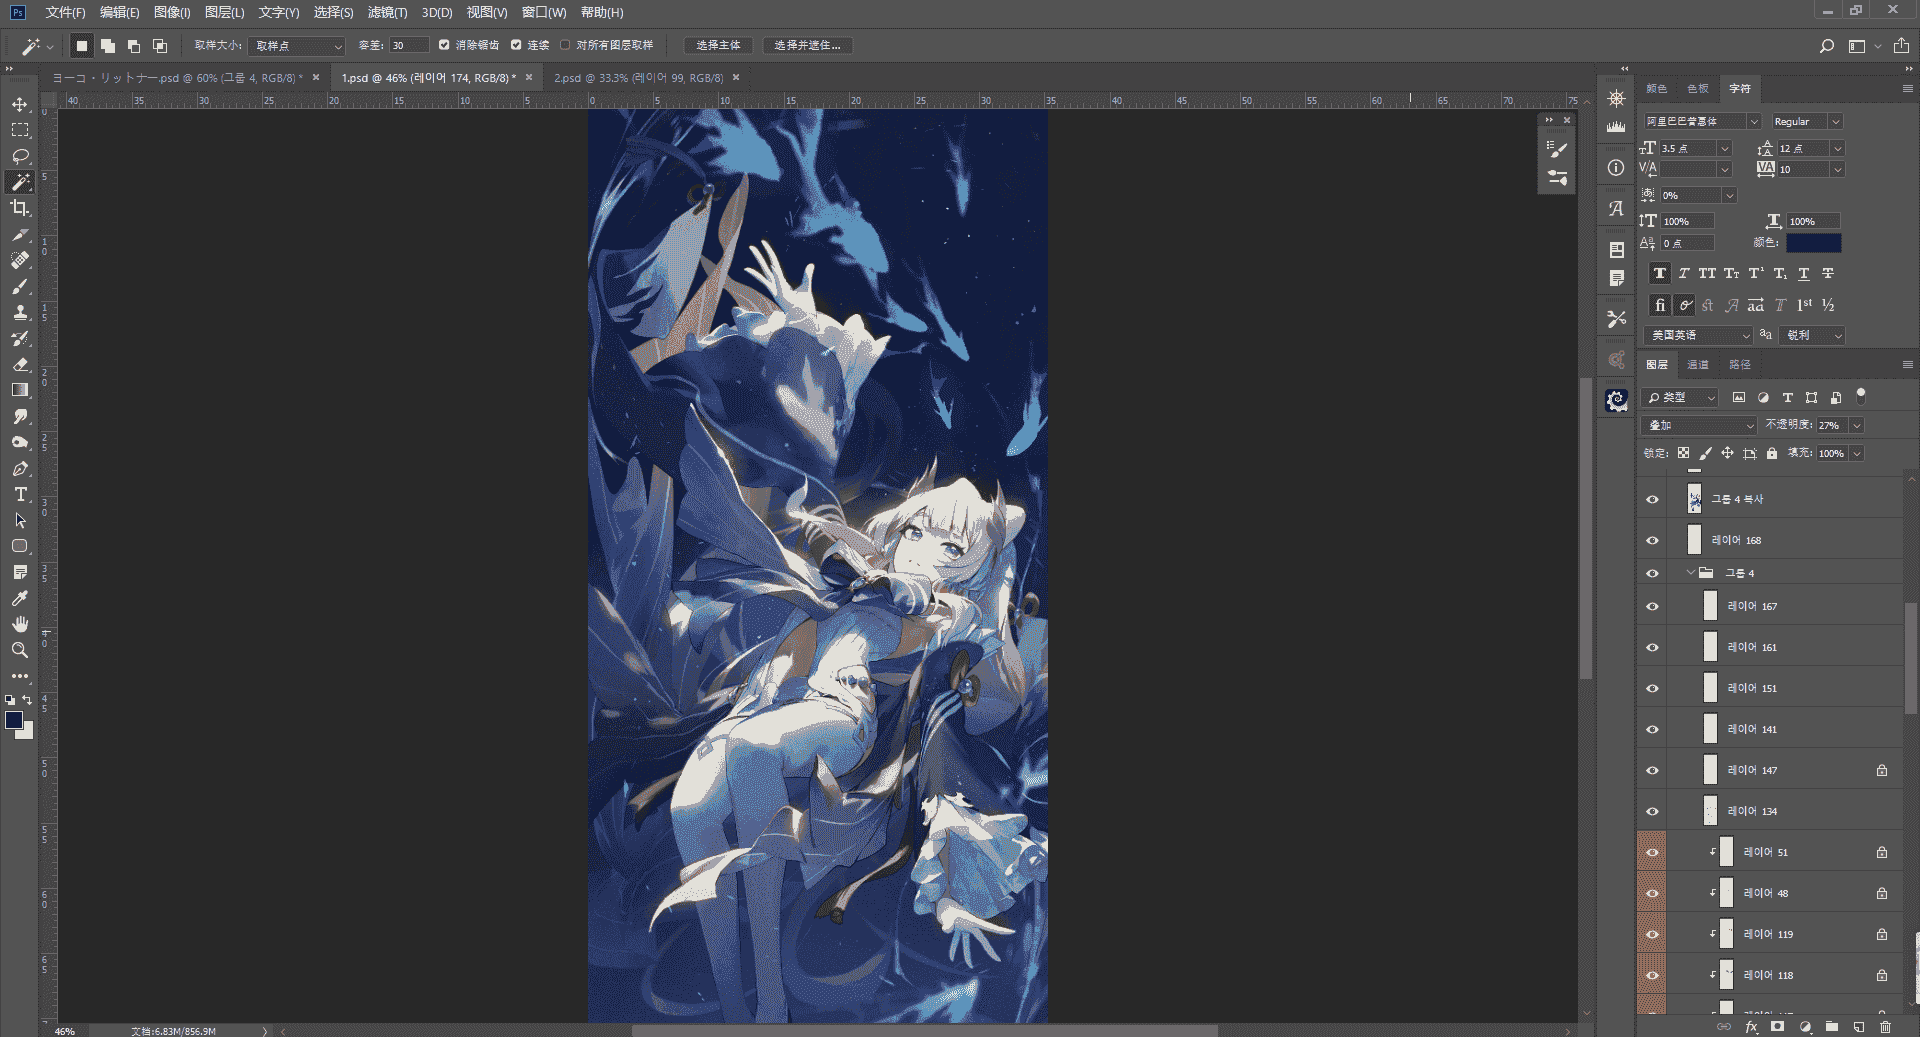Toggle visibility of 레이어 51
The width and height of the screenshot is (1920, 1037).
[x=1652, y=852]
